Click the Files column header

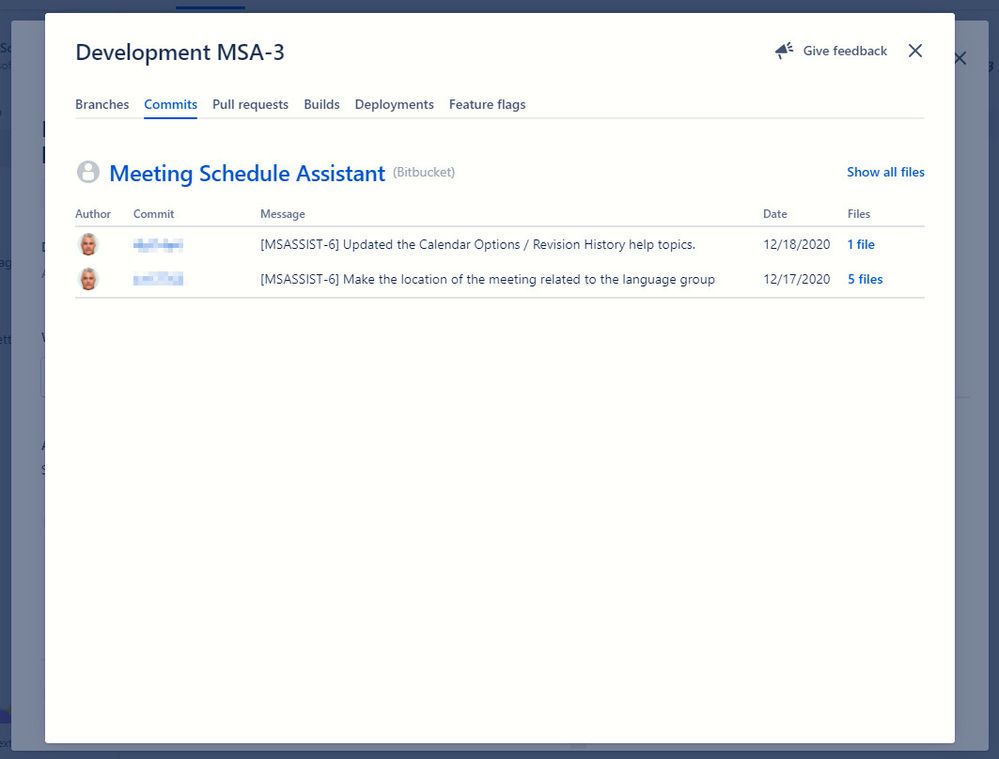tap(858, 214)
